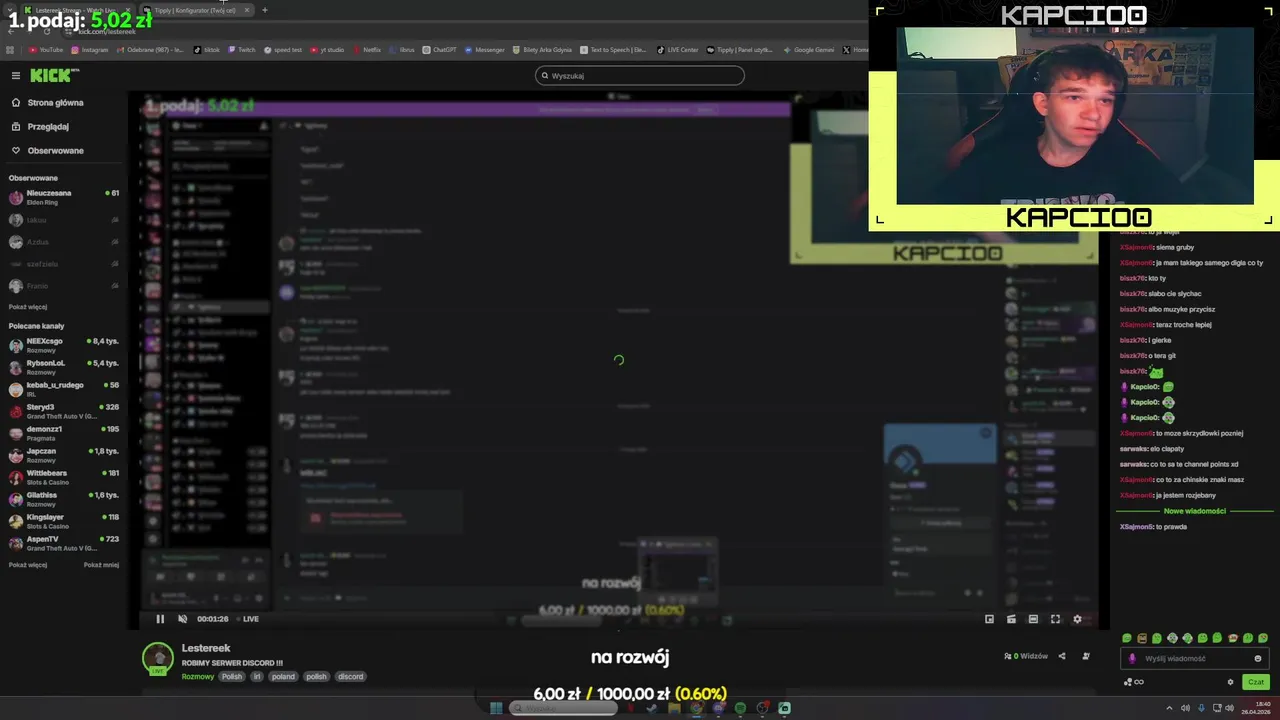Unmute the stream volume icon
Image resolution: width=1280 pixels, height=720 pixels.
click(x=182, y=619)
